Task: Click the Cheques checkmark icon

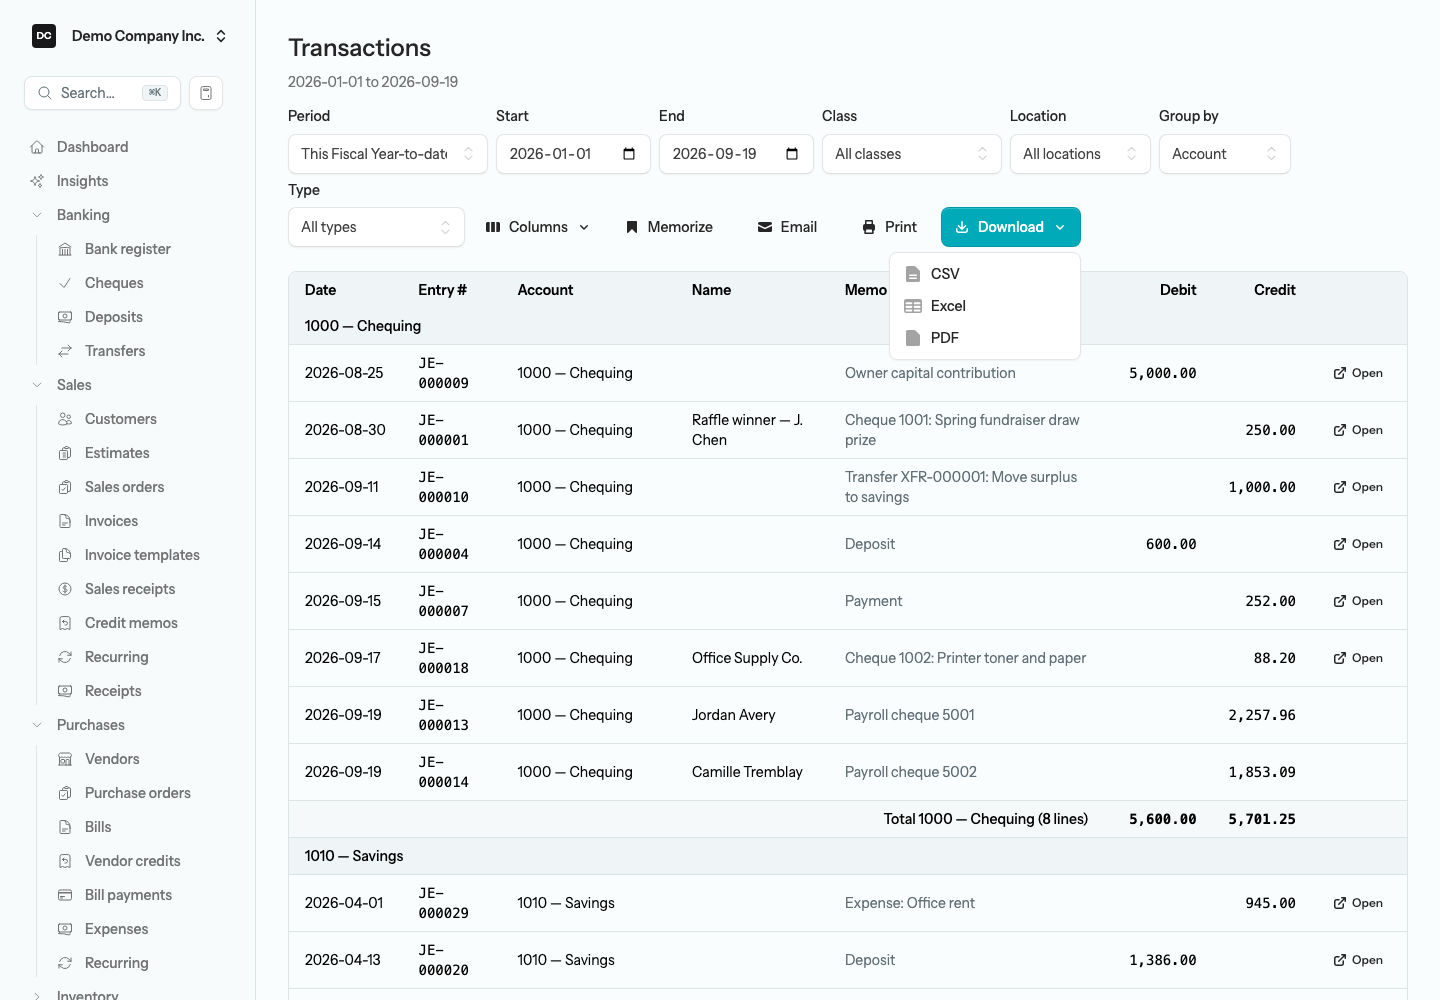Action: pos(65,283)
